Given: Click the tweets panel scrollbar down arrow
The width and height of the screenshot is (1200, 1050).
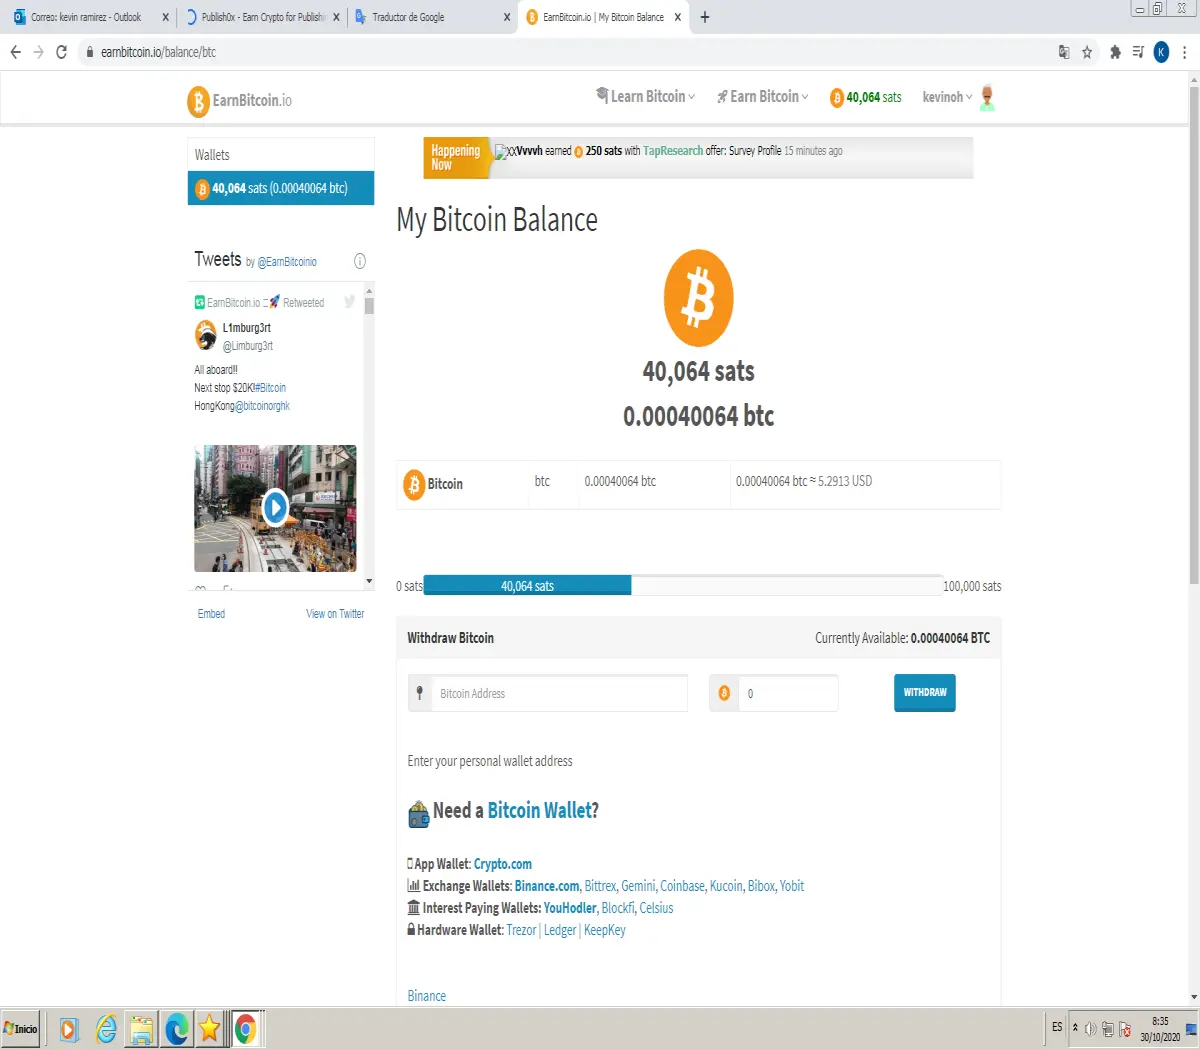Looking at the screenshot, I should [369, 581].
